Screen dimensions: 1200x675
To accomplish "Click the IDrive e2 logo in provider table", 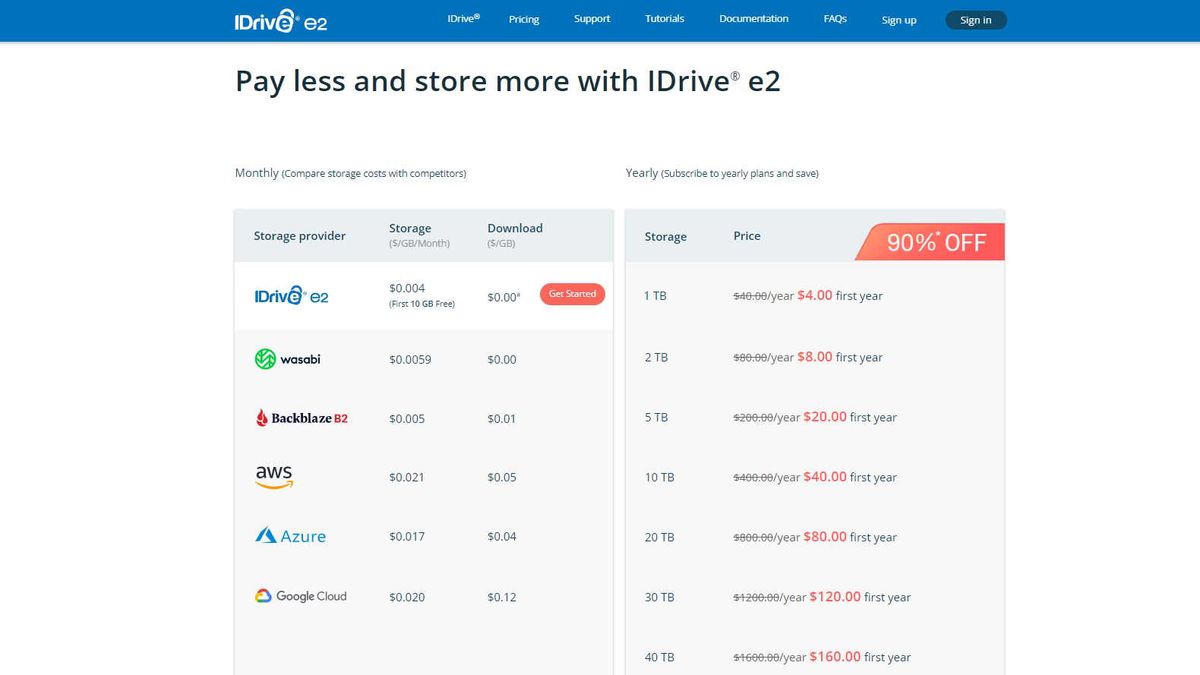I will point(291,296).
